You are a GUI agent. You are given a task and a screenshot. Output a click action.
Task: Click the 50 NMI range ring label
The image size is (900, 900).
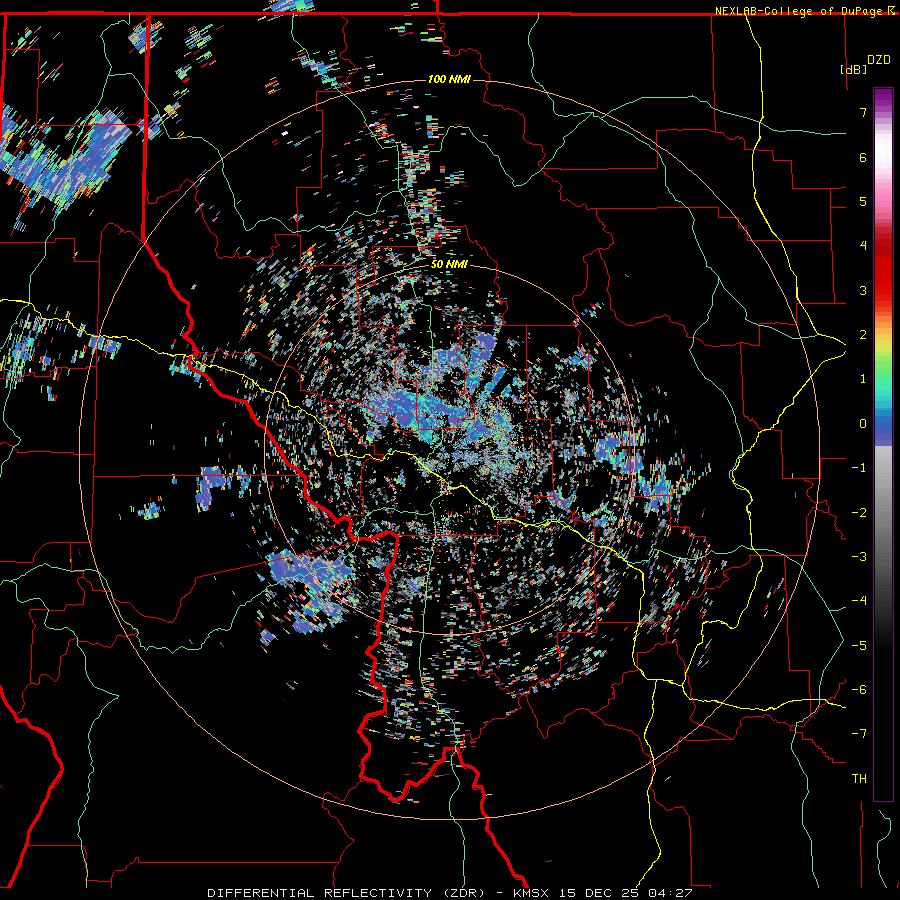[449, 265]
